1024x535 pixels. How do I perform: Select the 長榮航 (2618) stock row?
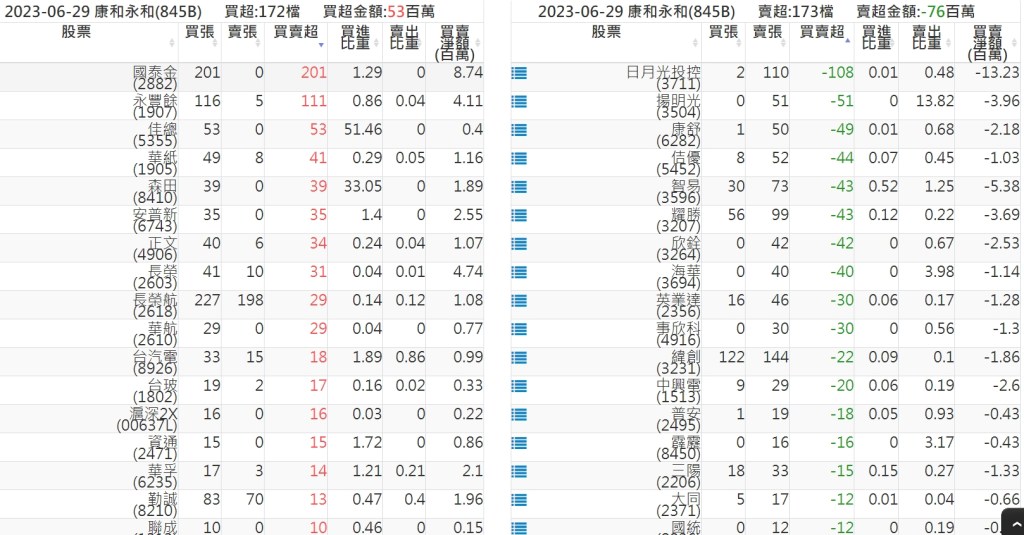click(x=154, y=305)
